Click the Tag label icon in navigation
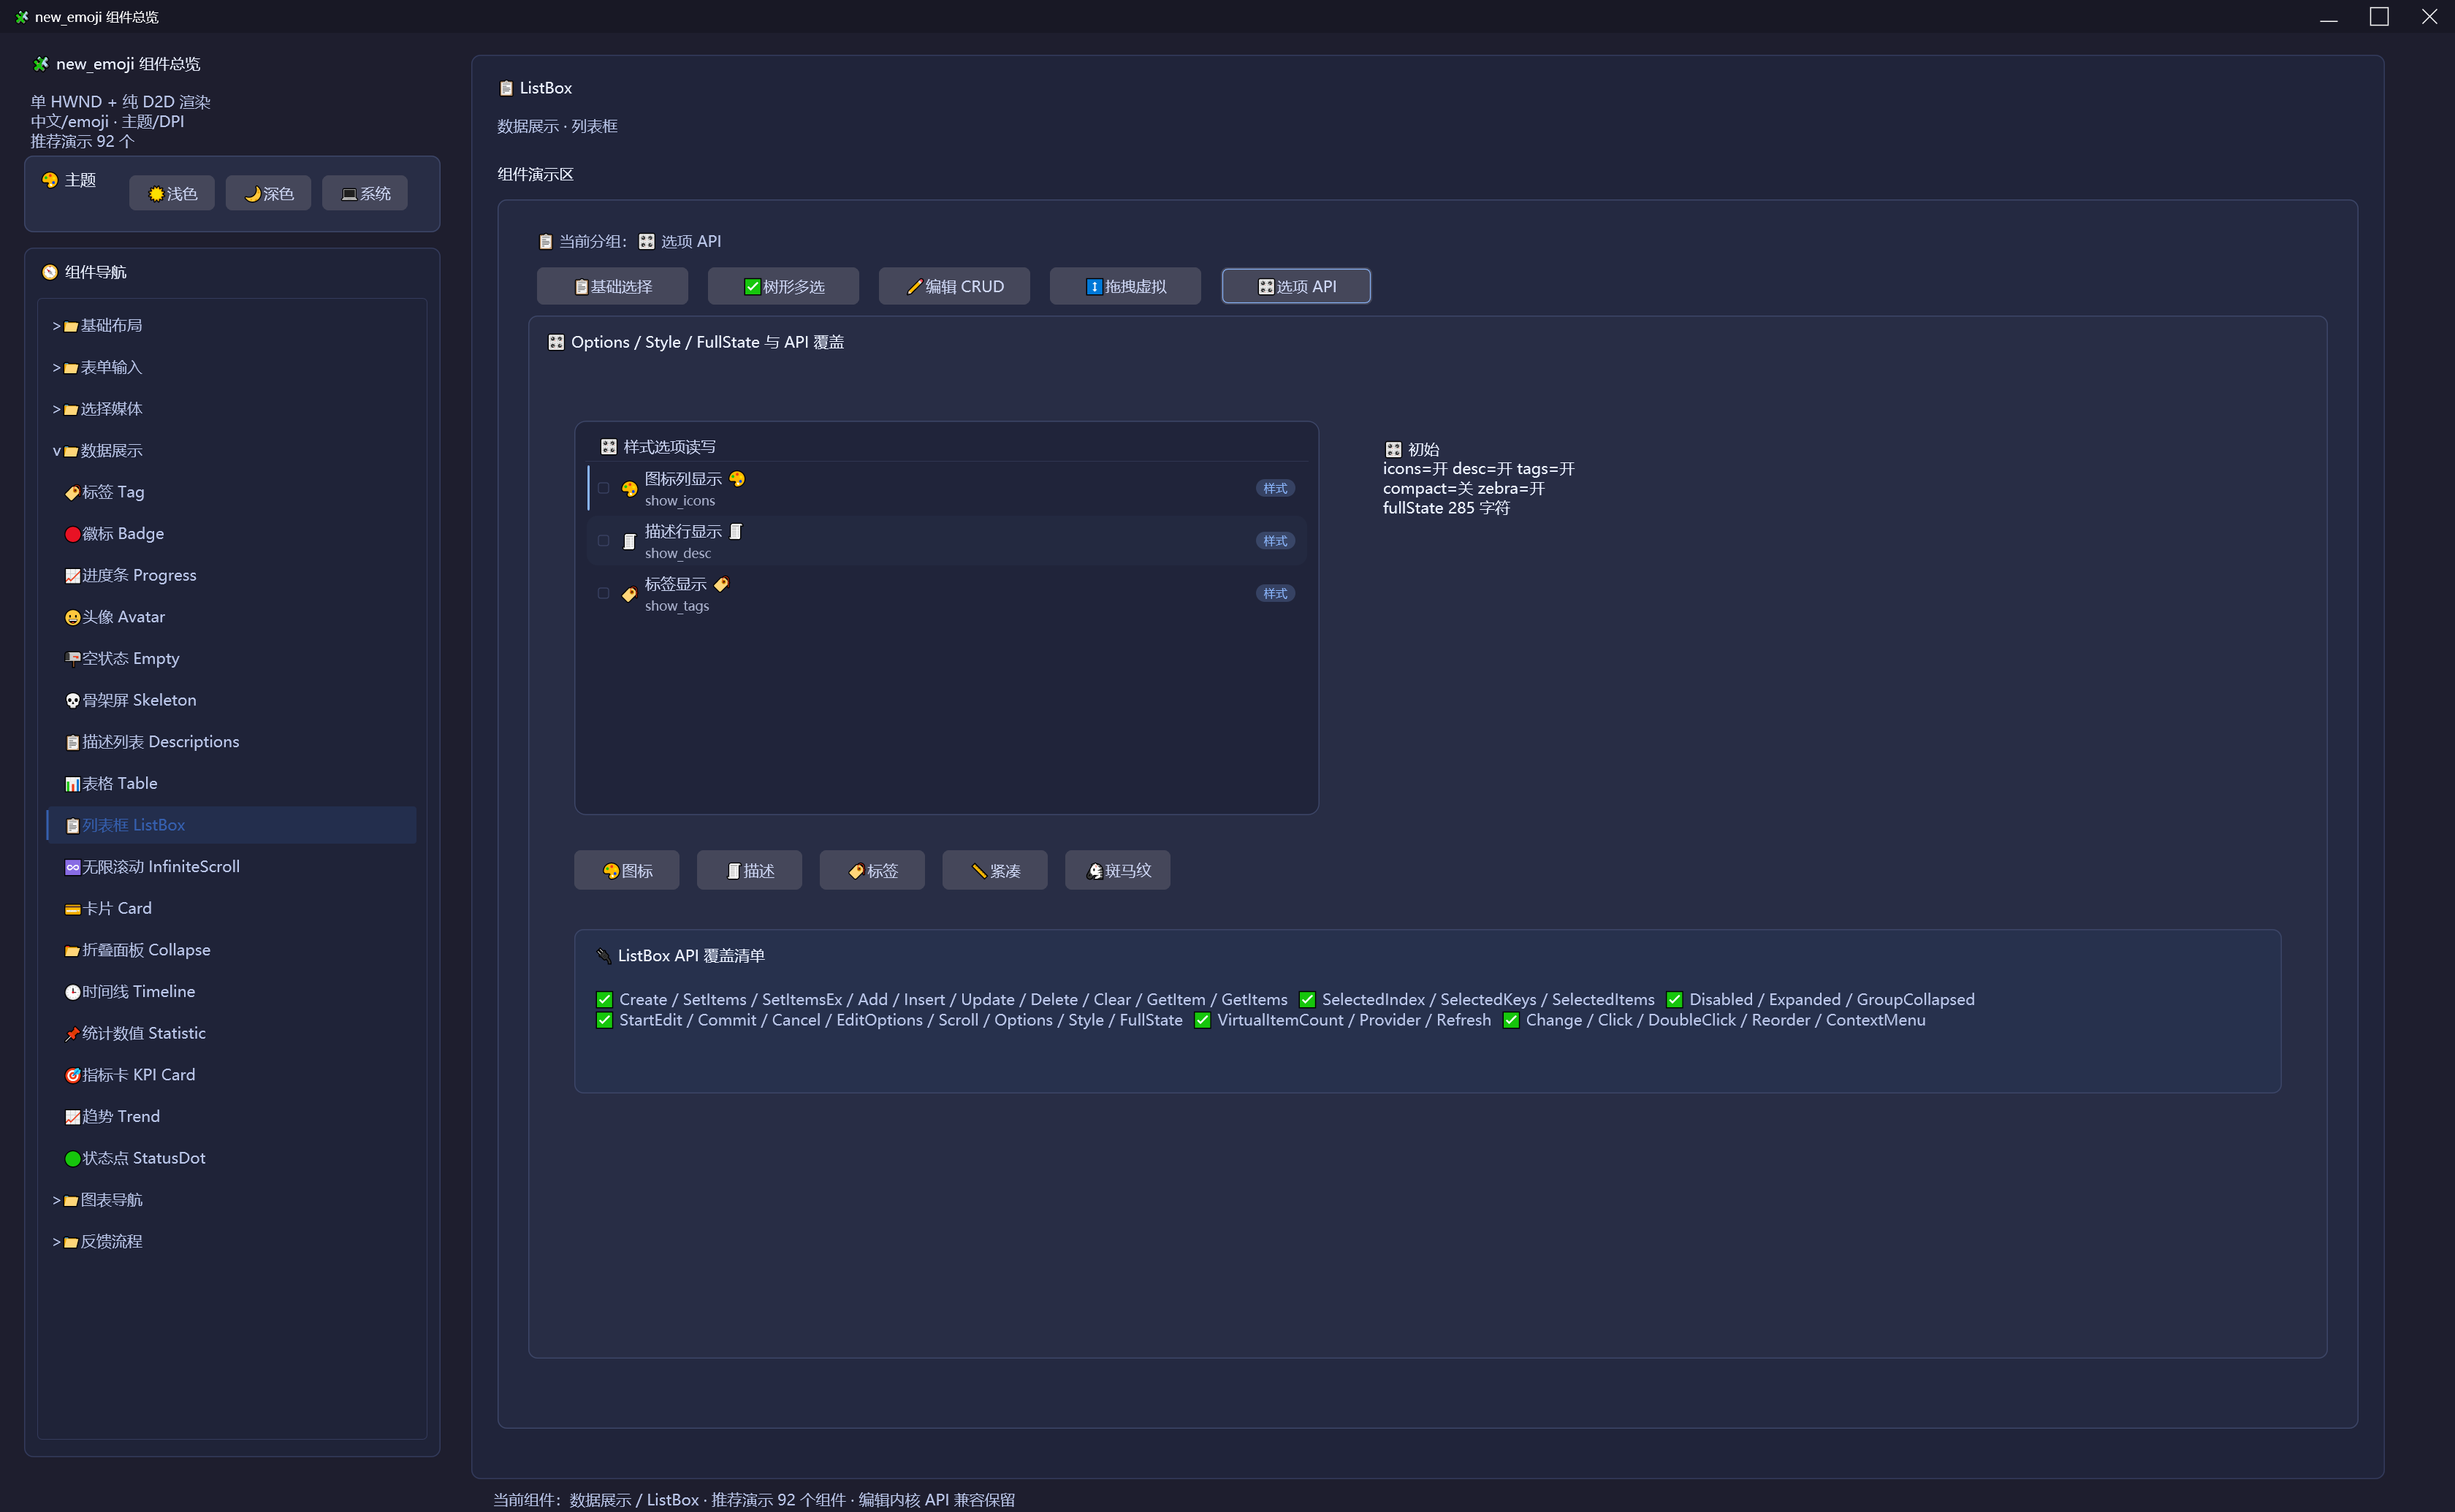Screen dimensions: 2455x1512 (x=72, y=493)
